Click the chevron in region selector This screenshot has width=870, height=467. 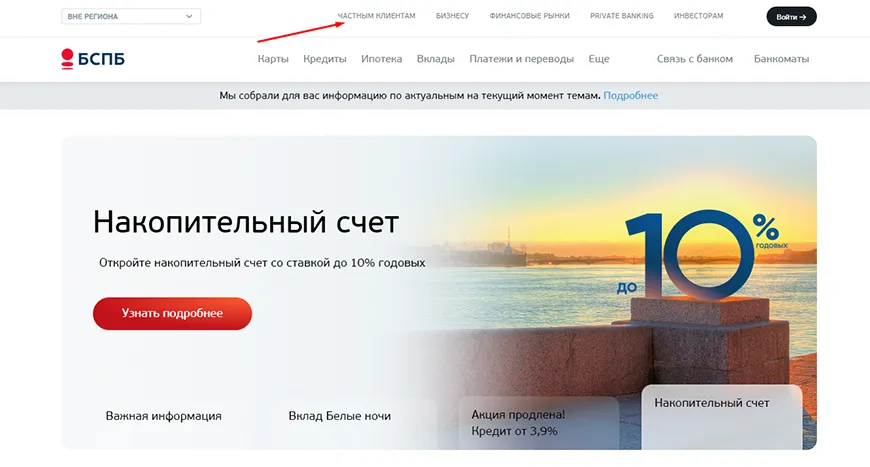click(189, 17)
